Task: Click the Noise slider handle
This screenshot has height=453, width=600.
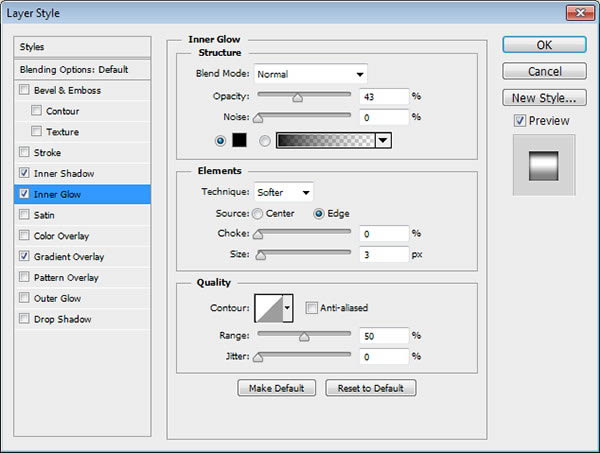Action: pos(258,118)
